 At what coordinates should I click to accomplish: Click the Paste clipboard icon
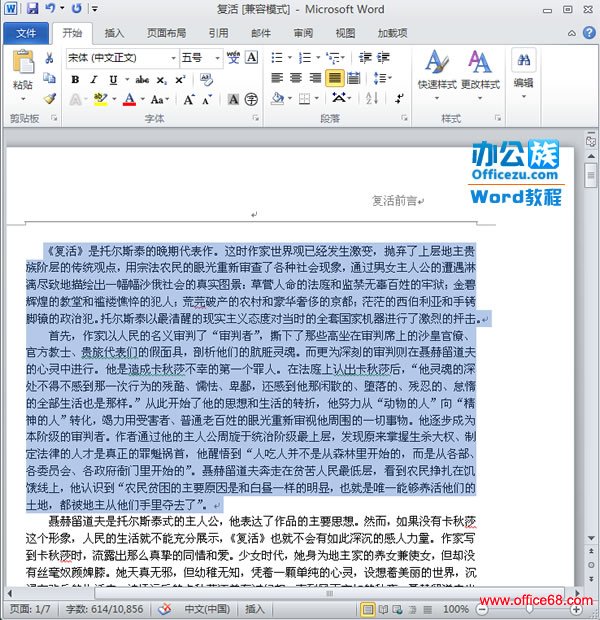click(23, 61)
